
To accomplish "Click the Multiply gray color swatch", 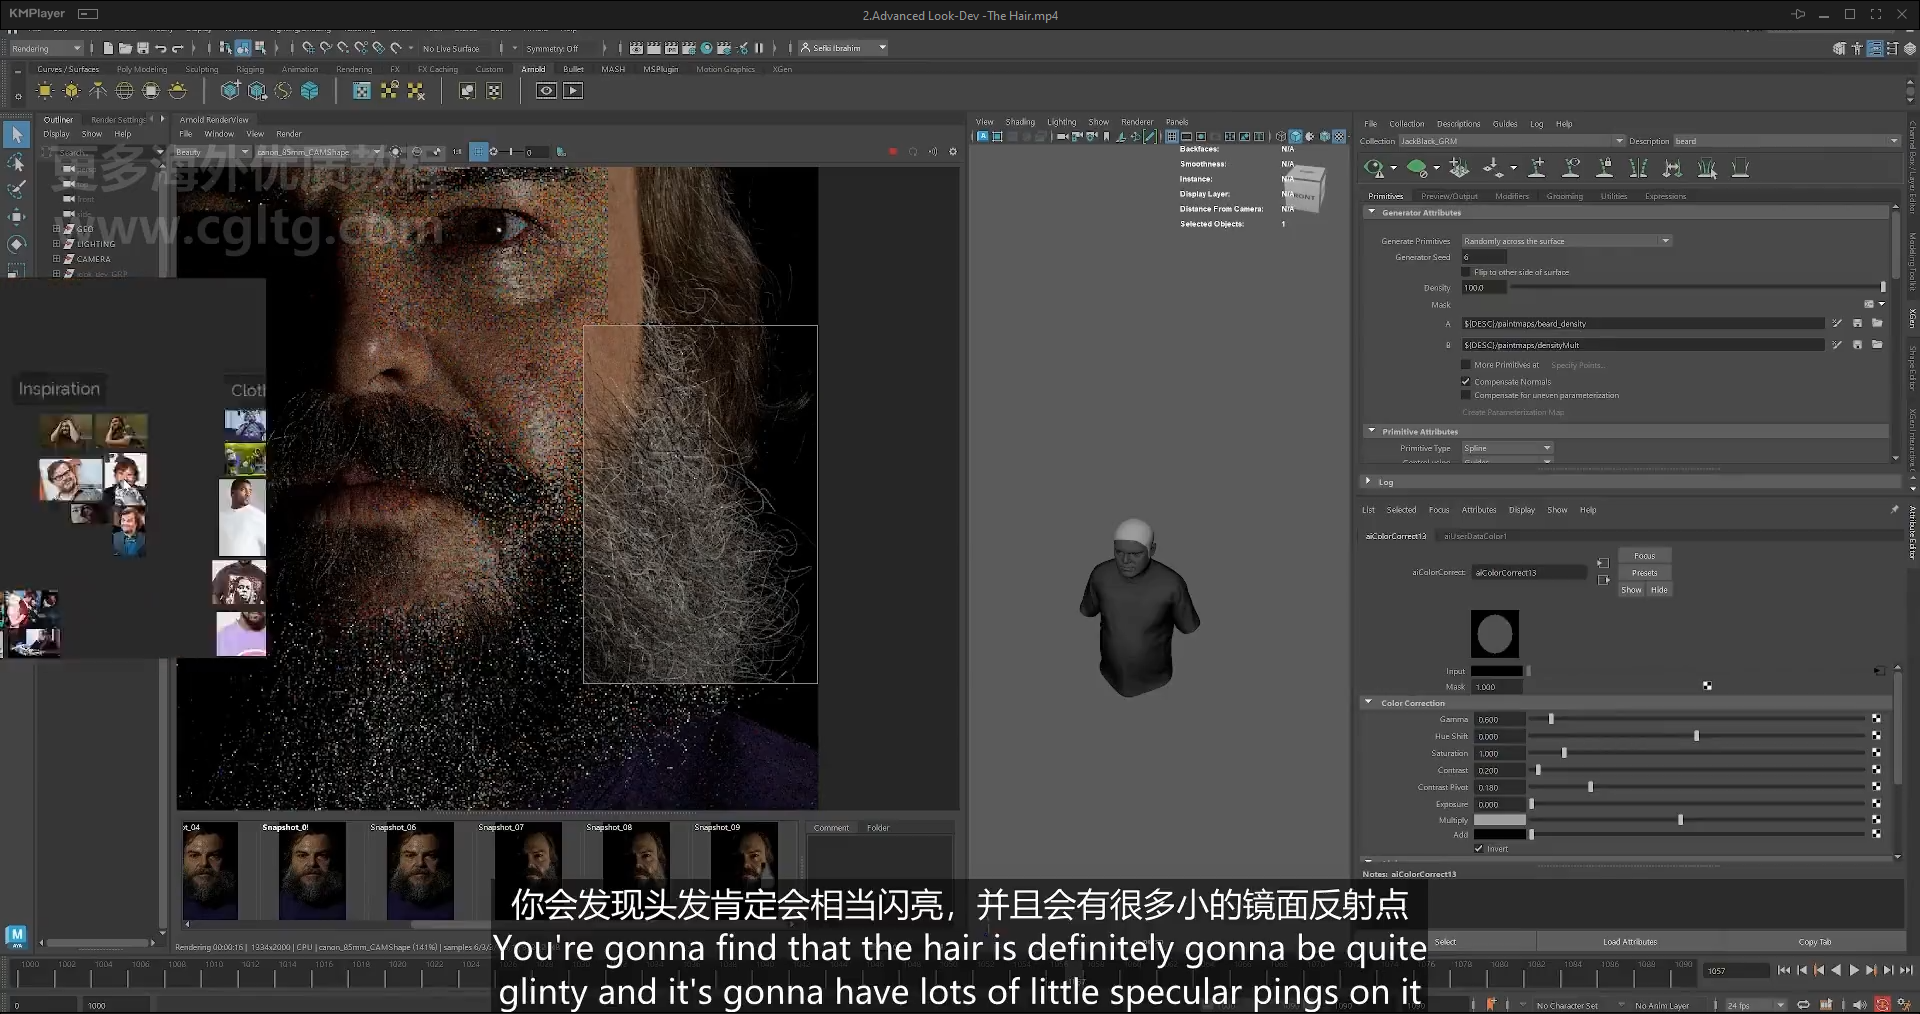I will tap(1499, 820).
